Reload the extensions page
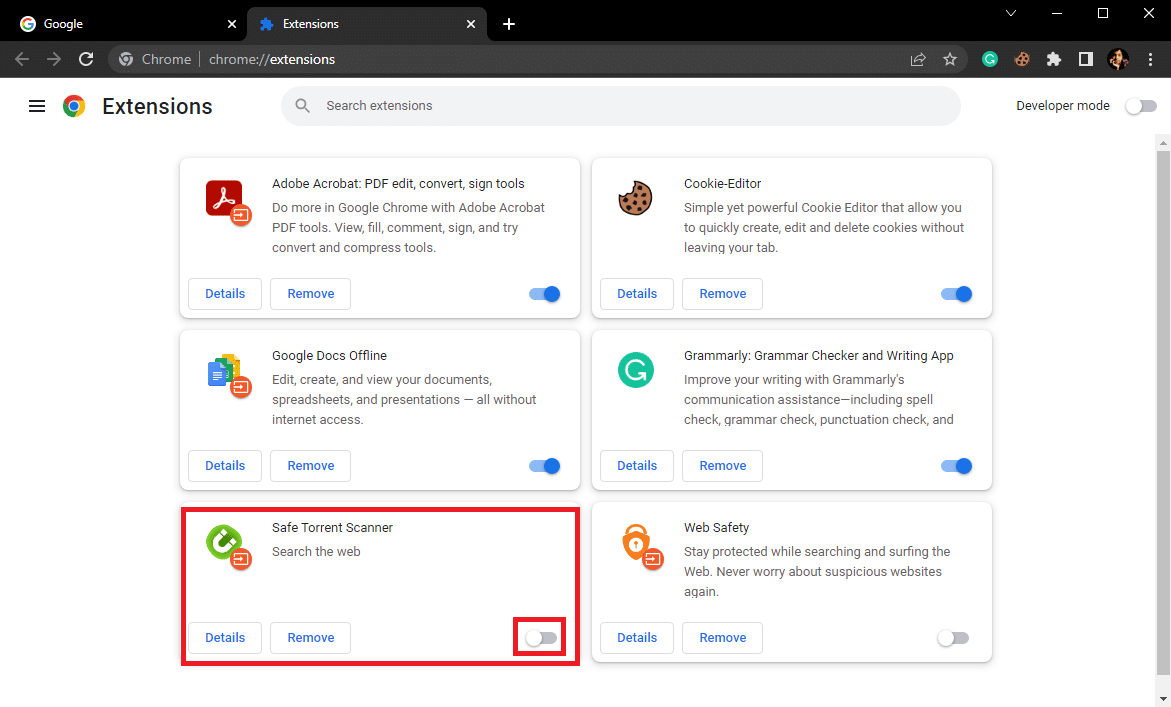 click(86, 59)
